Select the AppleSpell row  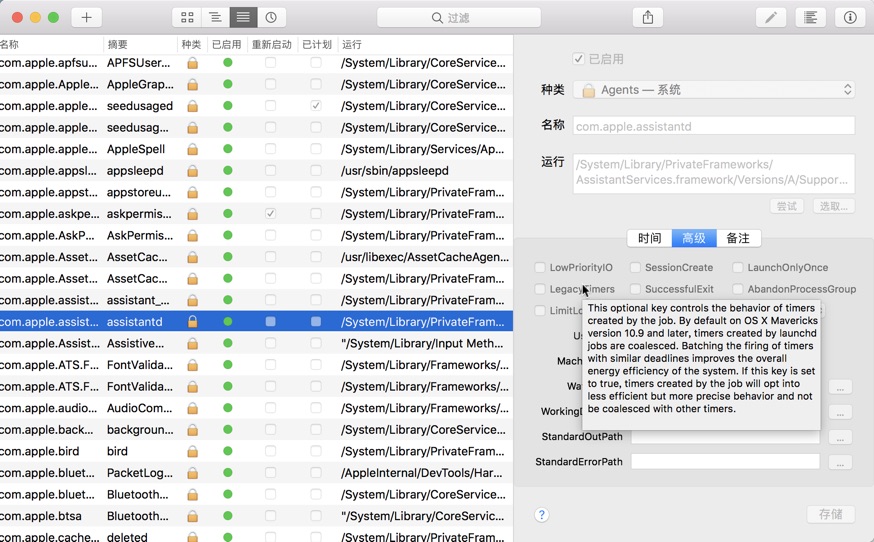[256, 149]
